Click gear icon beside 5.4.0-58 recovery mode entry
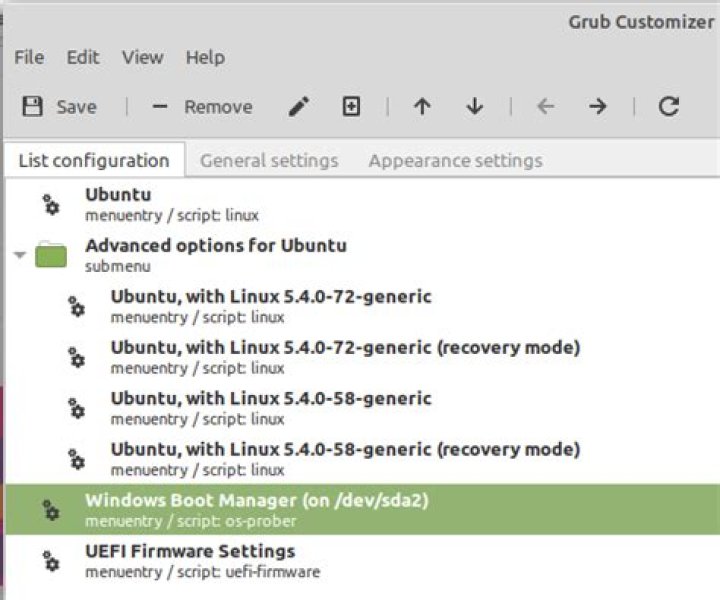720x600 pixels. pos(77,459)
